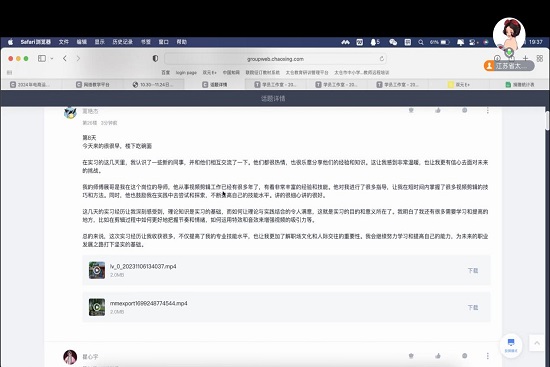Like the second post with the thumbs-up icon
Screen dimensions: 550x367
[x=438, y=356]
